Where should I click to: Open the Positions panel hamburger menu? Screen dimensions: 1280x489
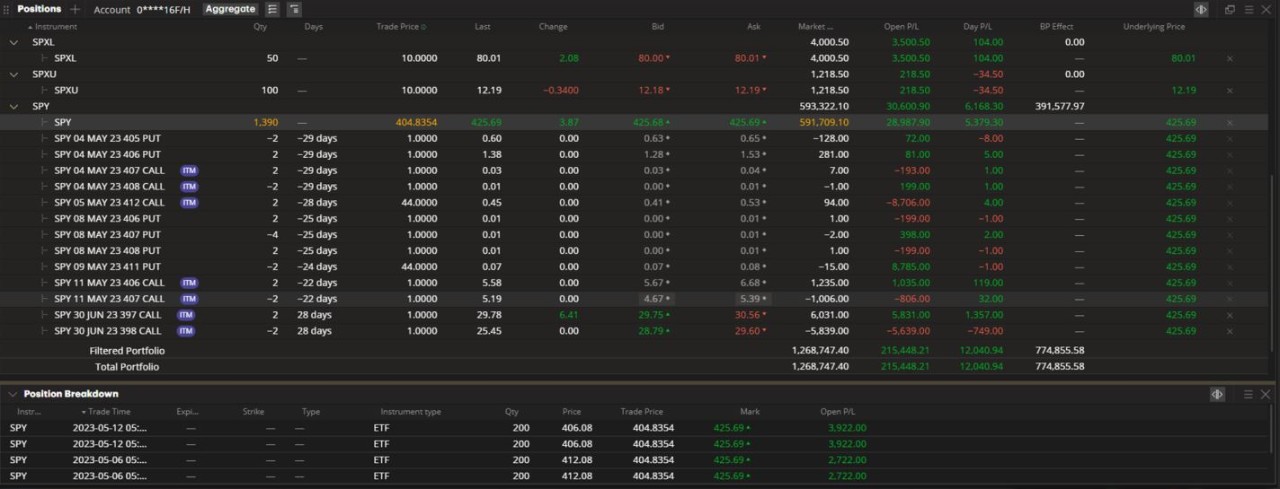pos(1247,9)
